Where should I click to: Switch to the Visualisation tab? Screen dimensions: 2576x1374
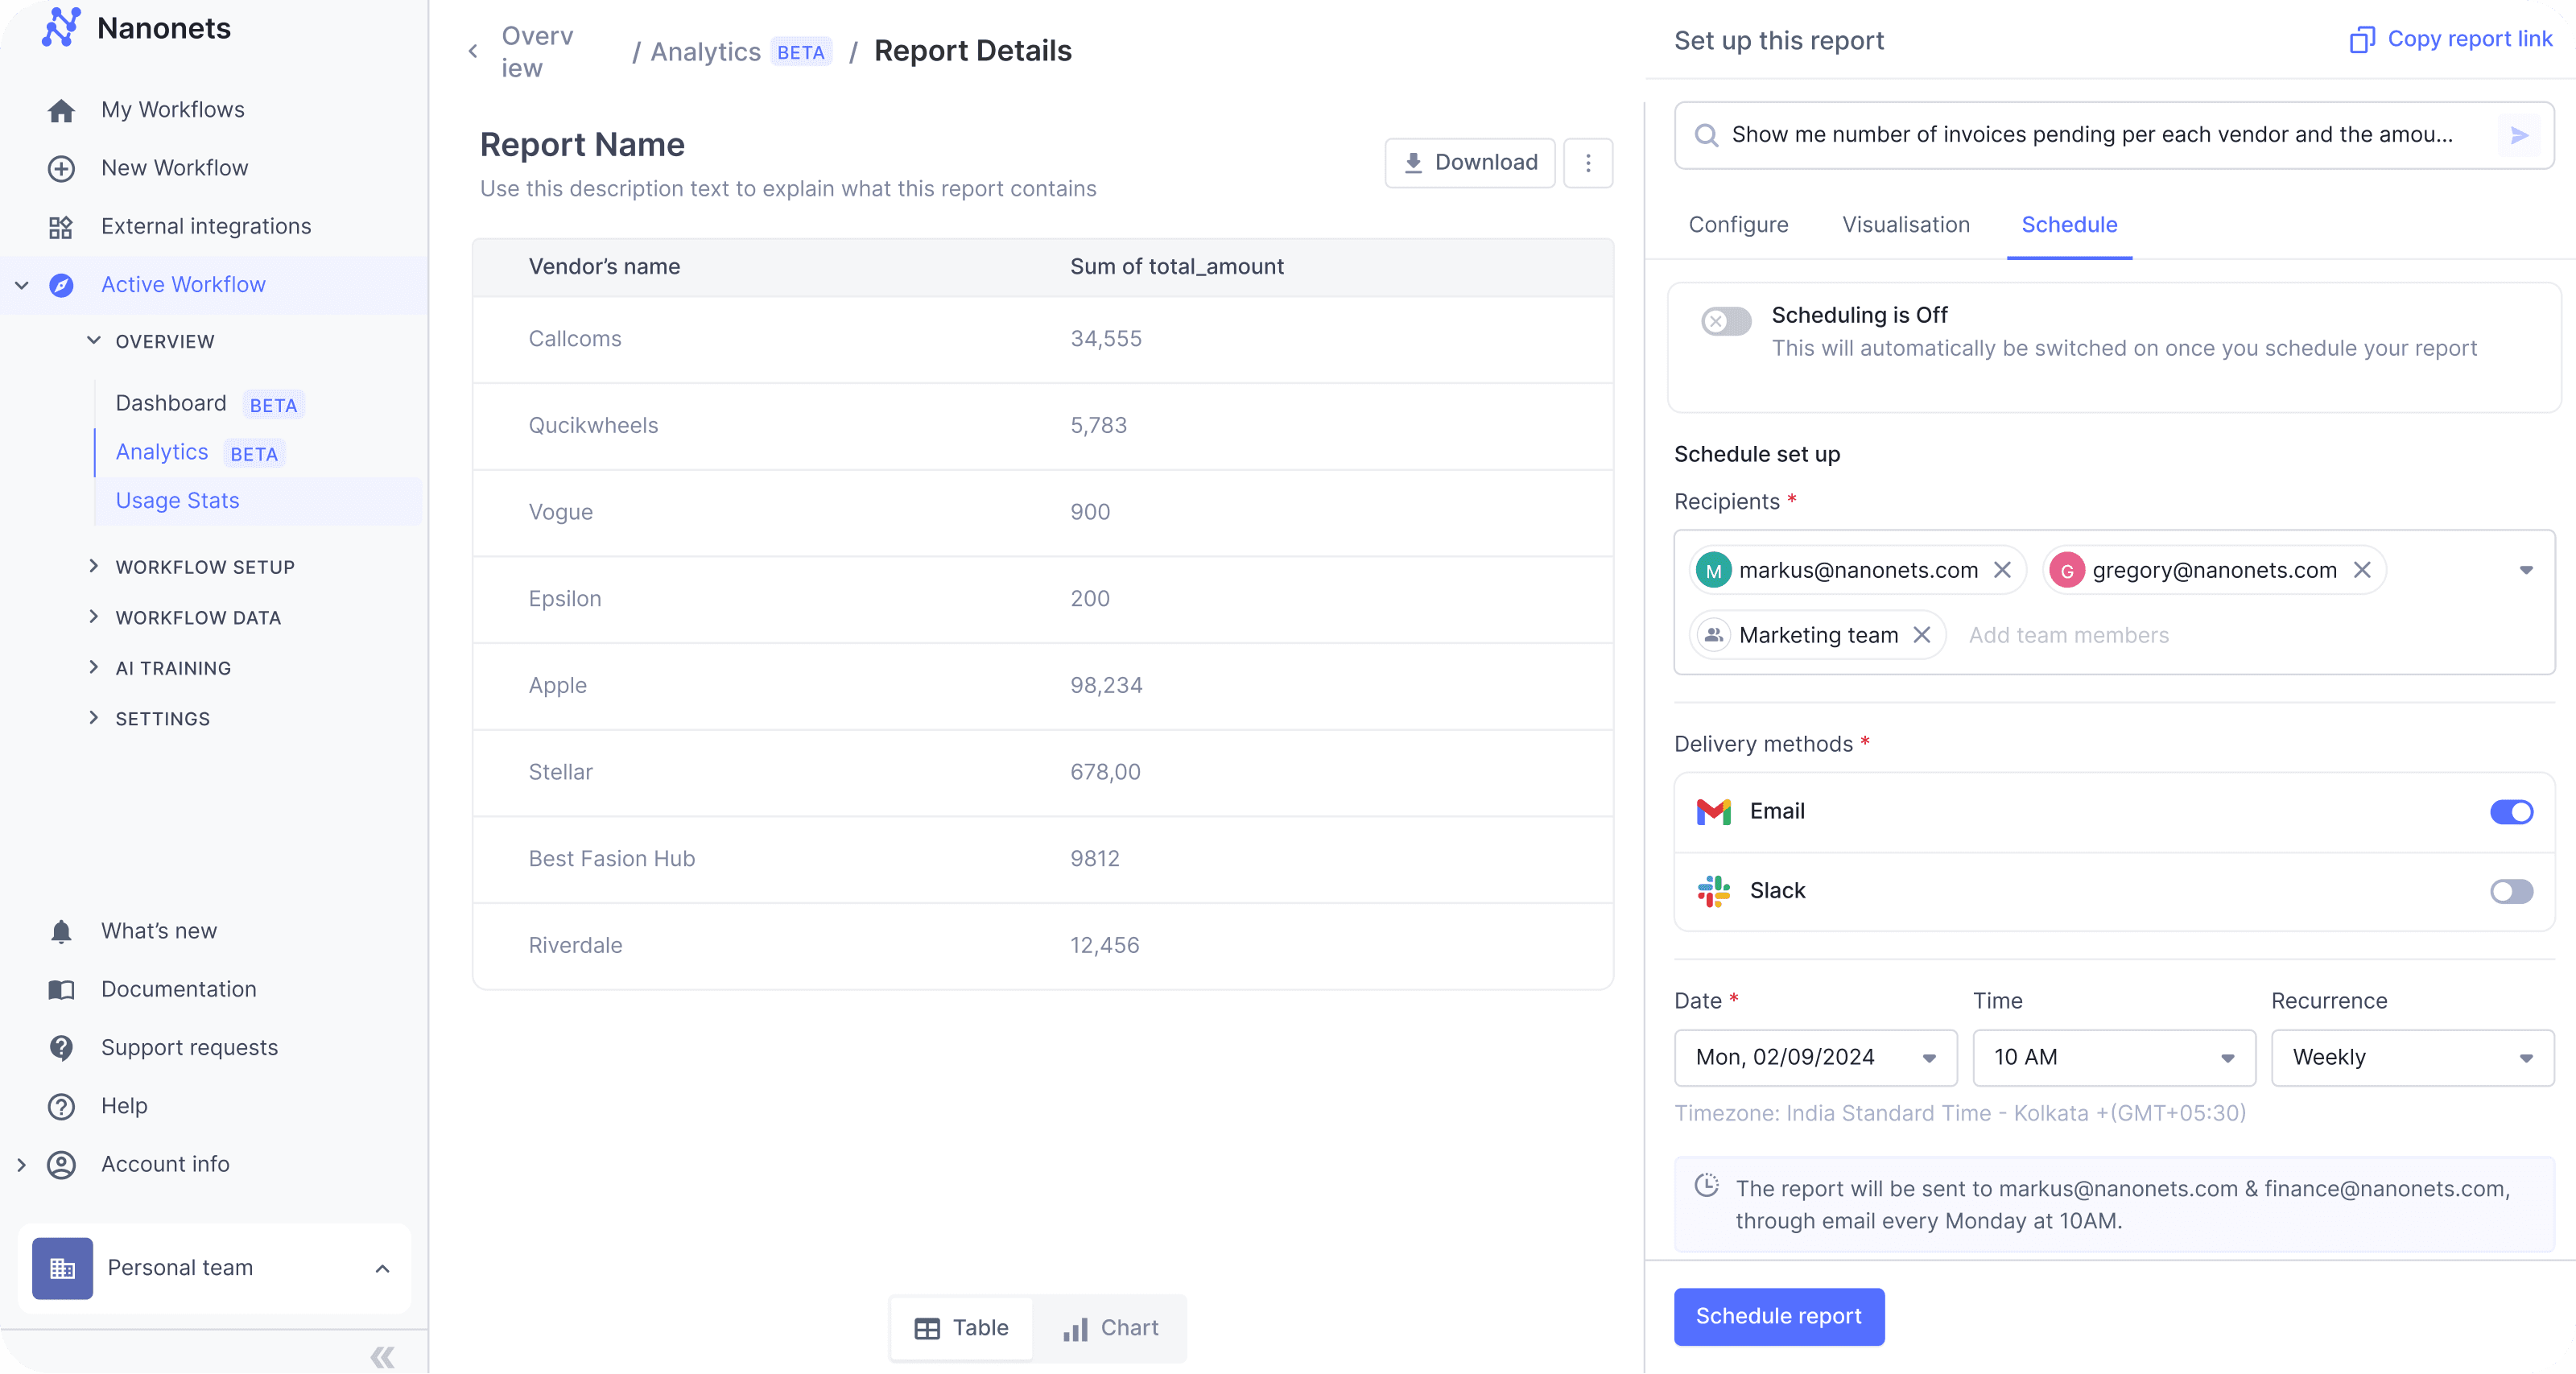1905,225
